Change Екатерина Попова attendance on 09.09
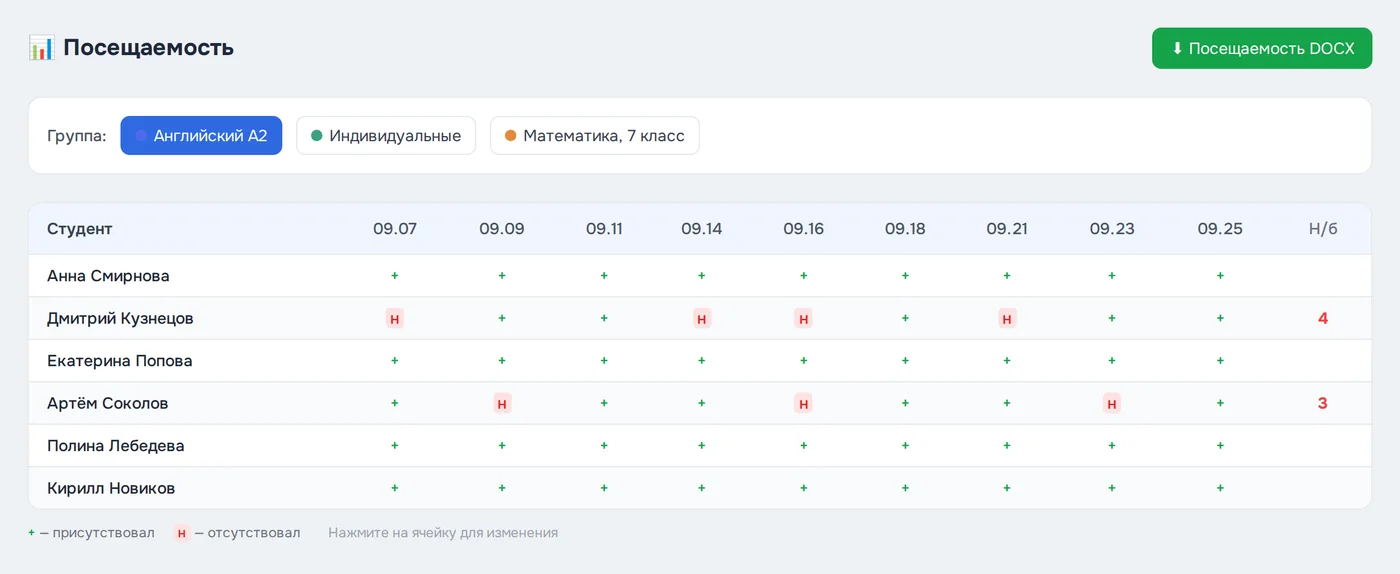Viewport: 1400px width, 574px height. point(502,361)
